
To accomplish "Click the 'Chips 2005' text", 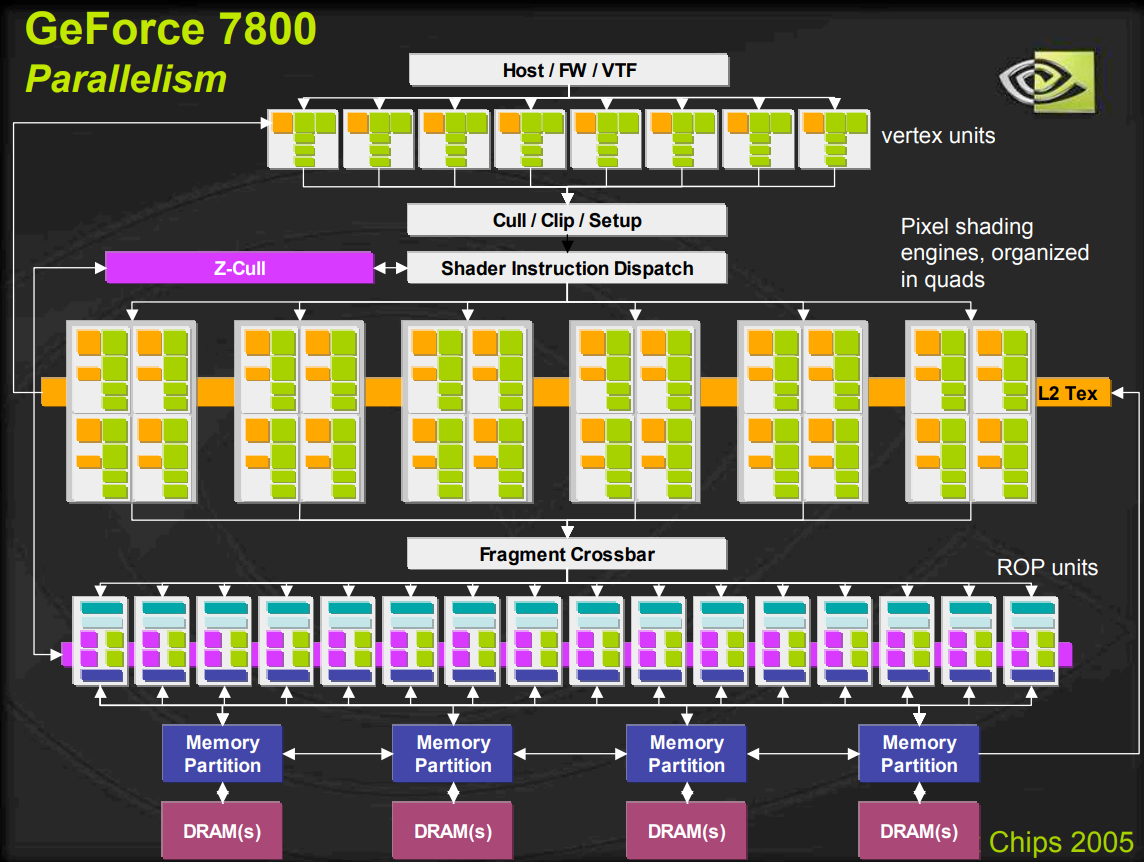I will point(1061,842).
